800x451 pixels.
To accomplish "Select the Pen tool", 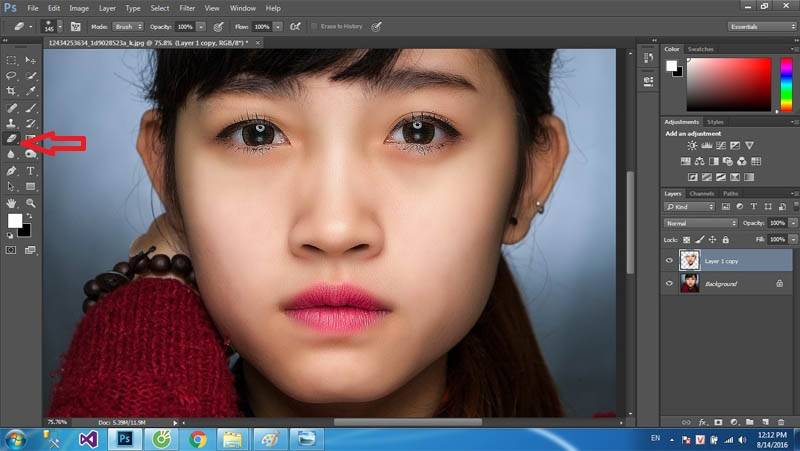I will (11, 171).
